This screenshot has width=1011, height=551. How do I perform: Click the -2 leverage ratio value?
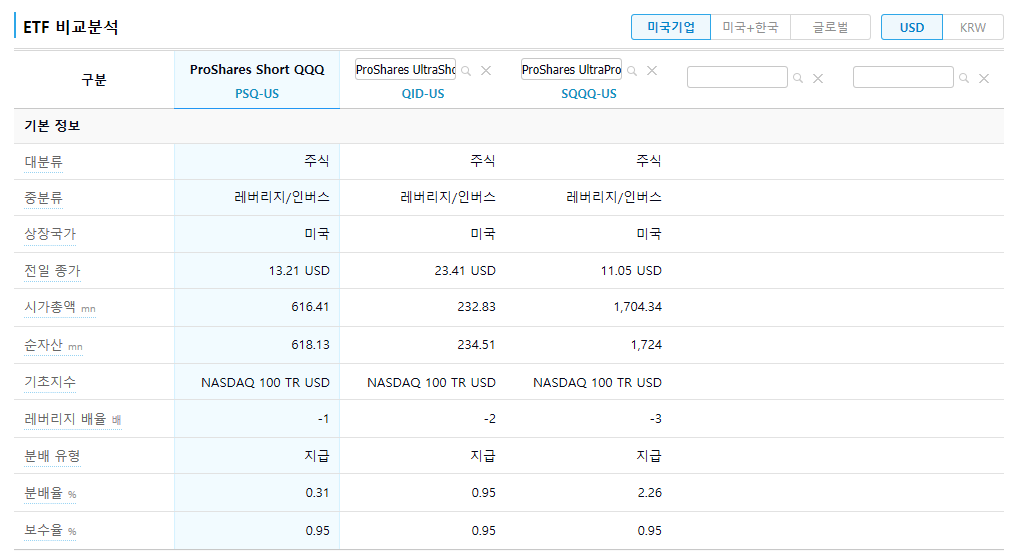[489, 419]
